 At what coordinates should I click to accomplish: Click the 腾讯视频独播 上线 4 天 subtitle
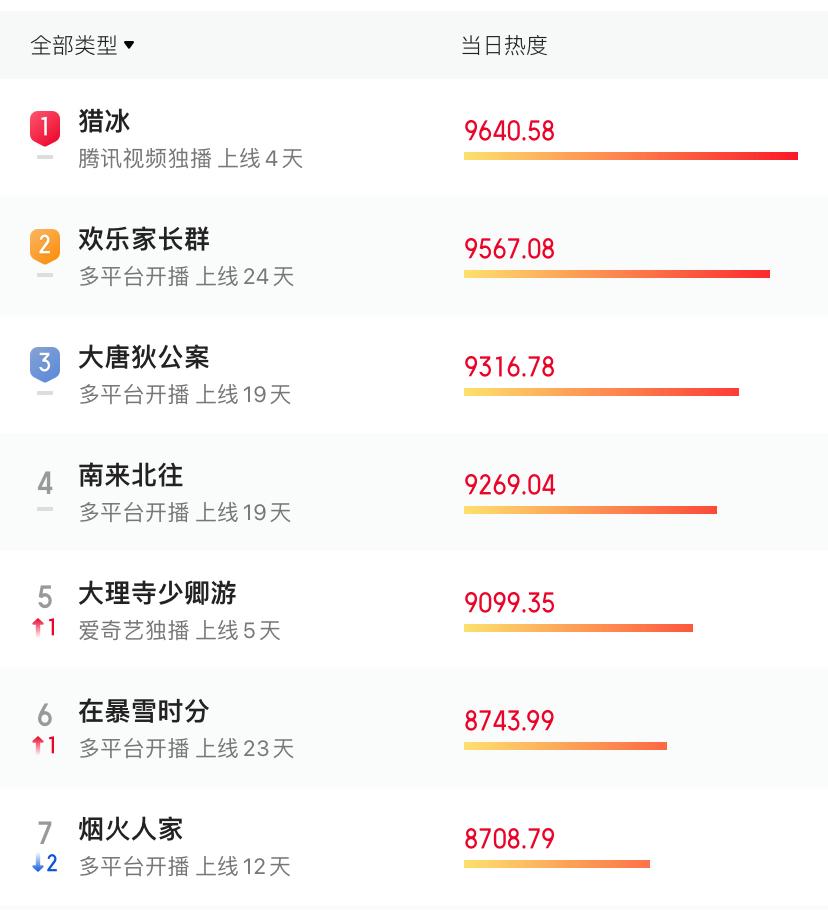click(191, 159)
